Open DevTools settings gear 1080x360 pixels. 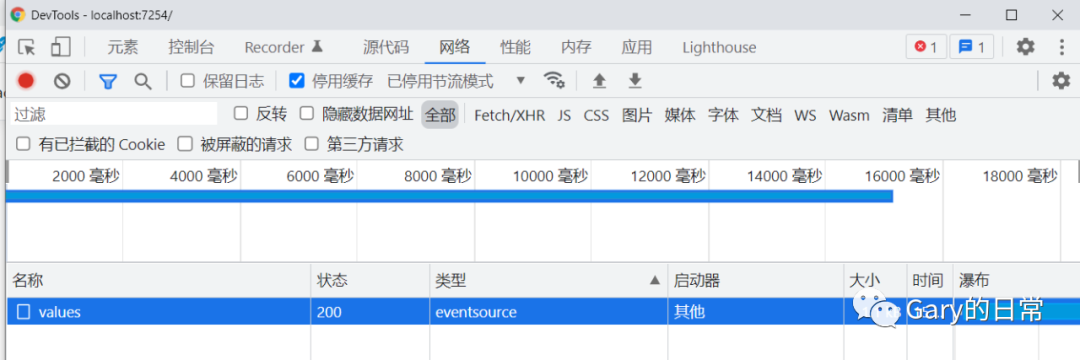[x=1026, y=47]
